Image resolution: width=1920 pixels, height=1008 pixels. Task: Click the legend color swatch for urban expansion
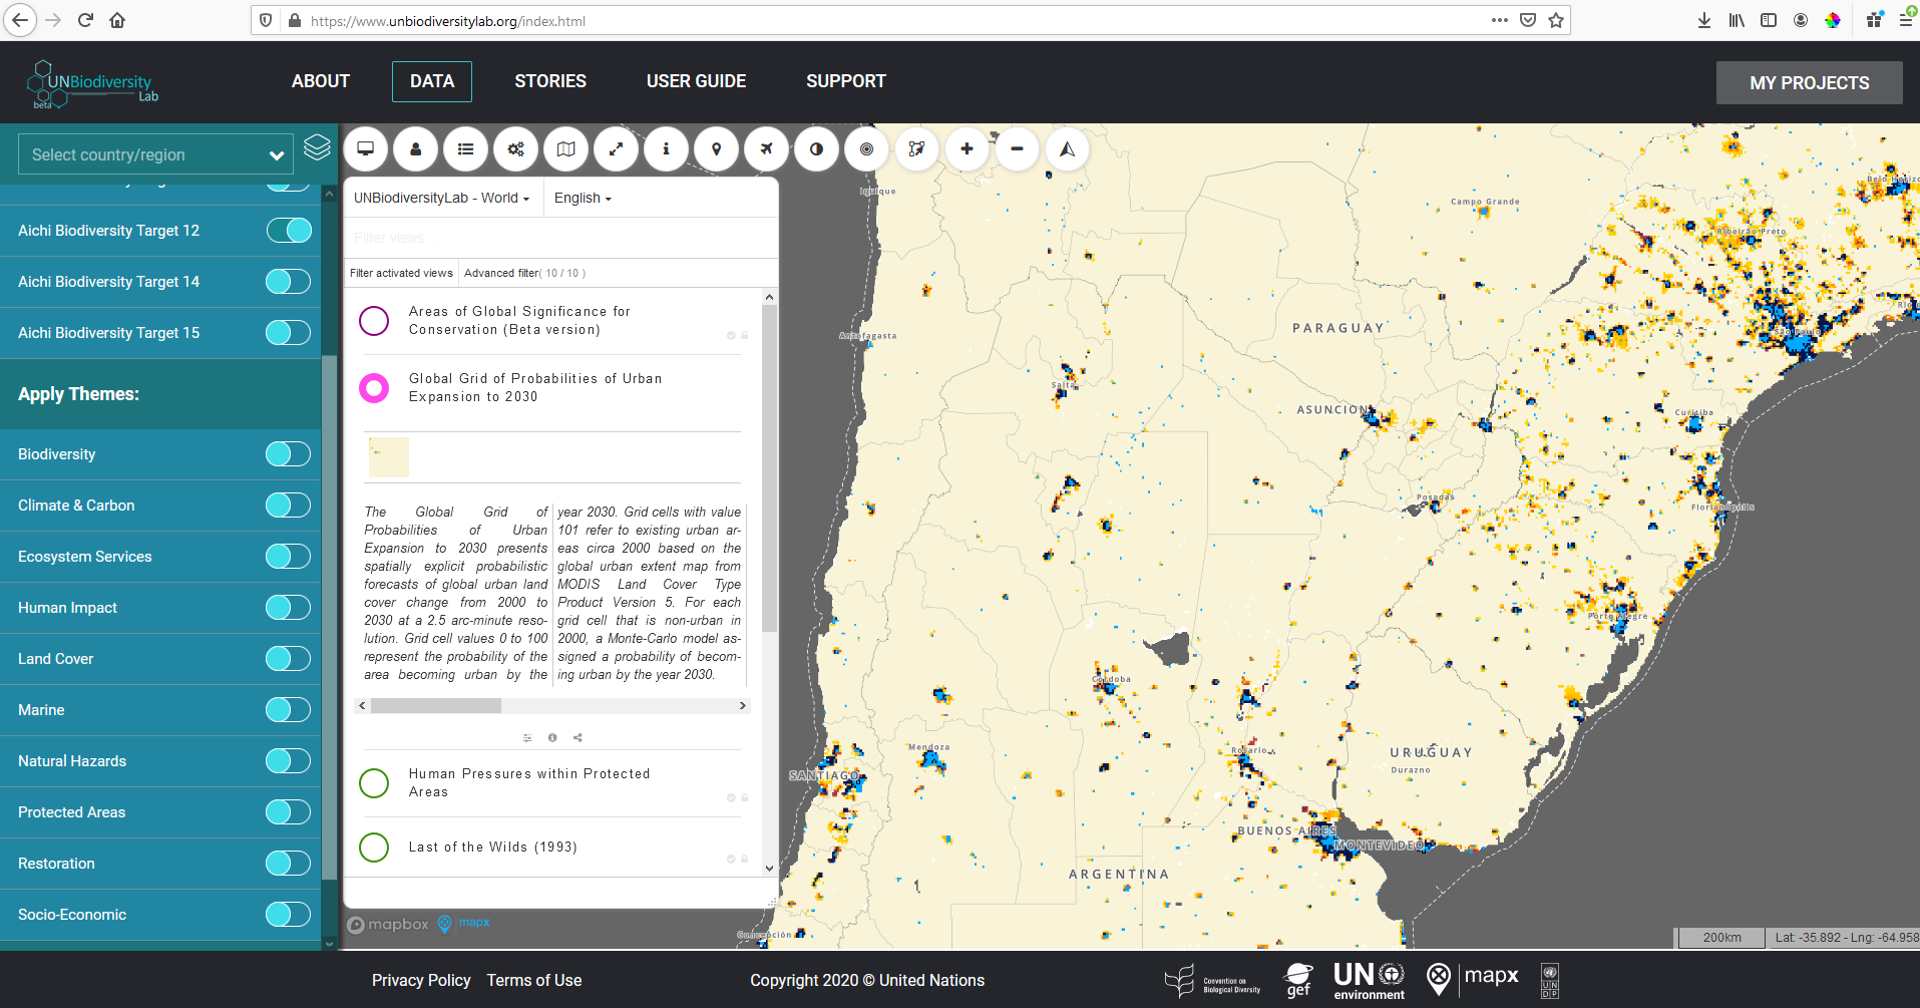389,457
